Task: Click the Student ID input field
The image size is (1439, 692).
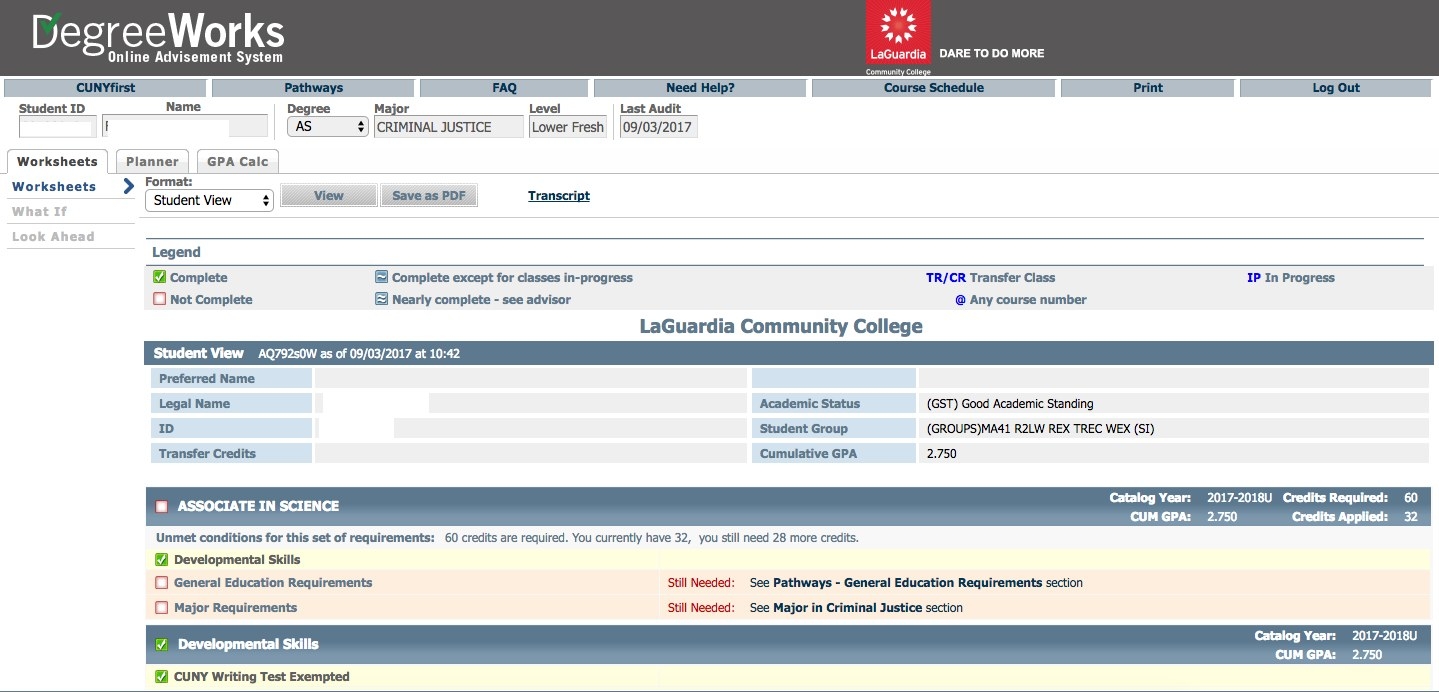Action: [58, 127]
